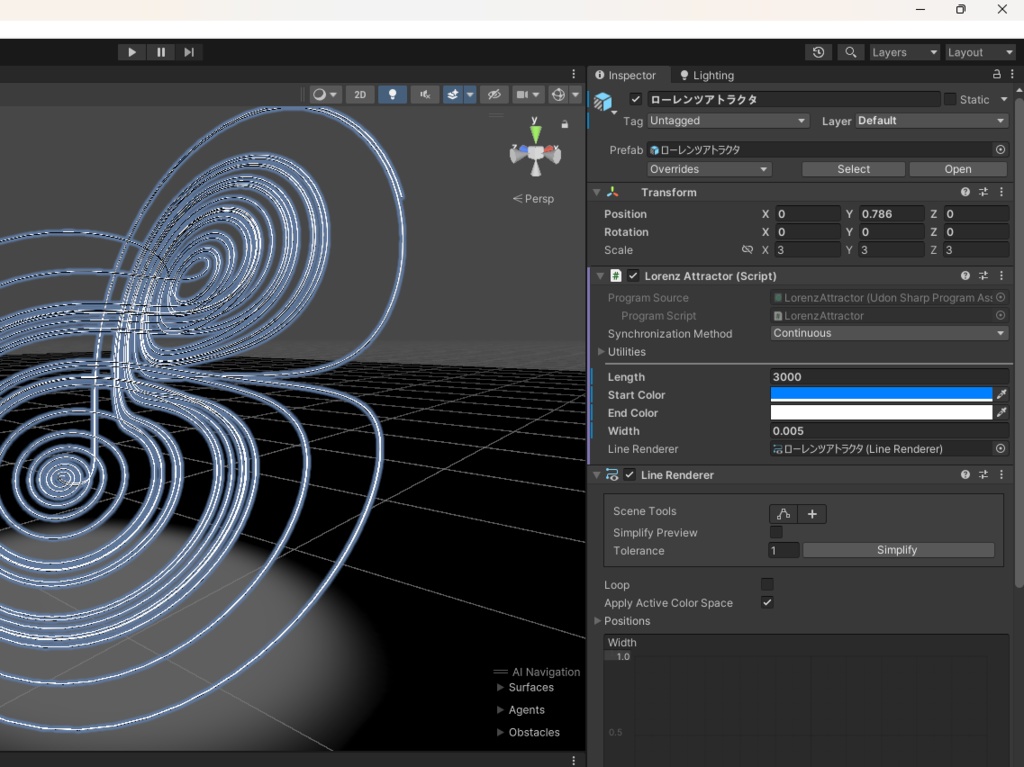
Task: Click the search magnifier icon
Action: (851, 52)
